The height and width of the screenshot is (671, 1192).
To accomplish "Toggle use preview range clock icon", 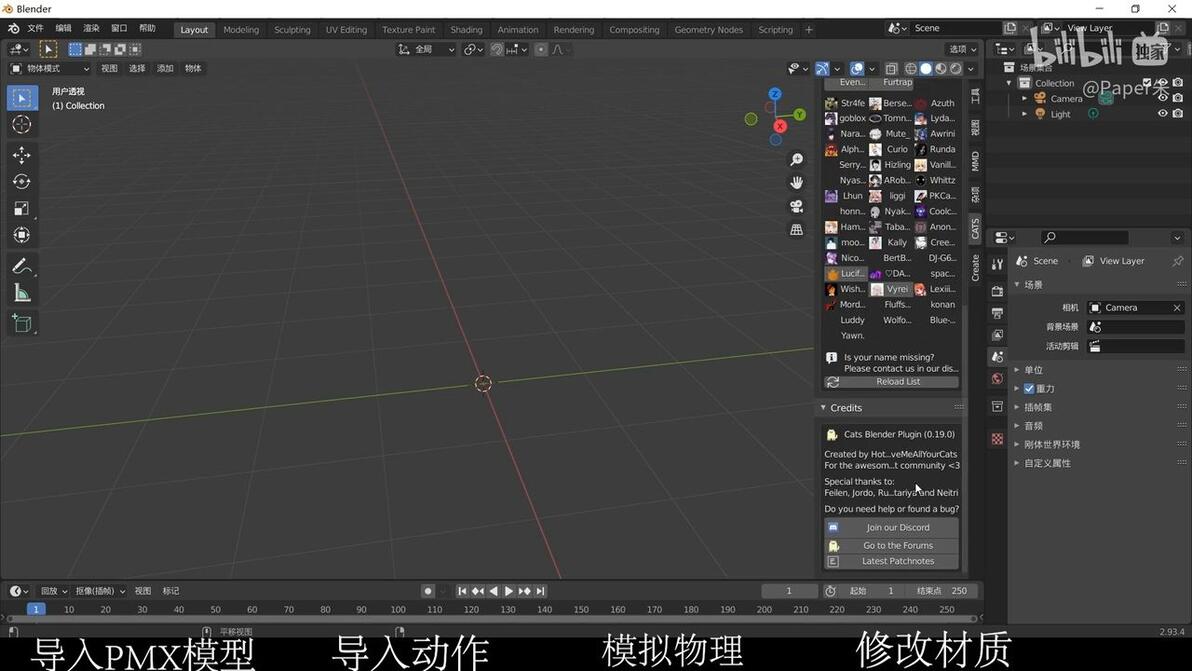I will point(830,590).
